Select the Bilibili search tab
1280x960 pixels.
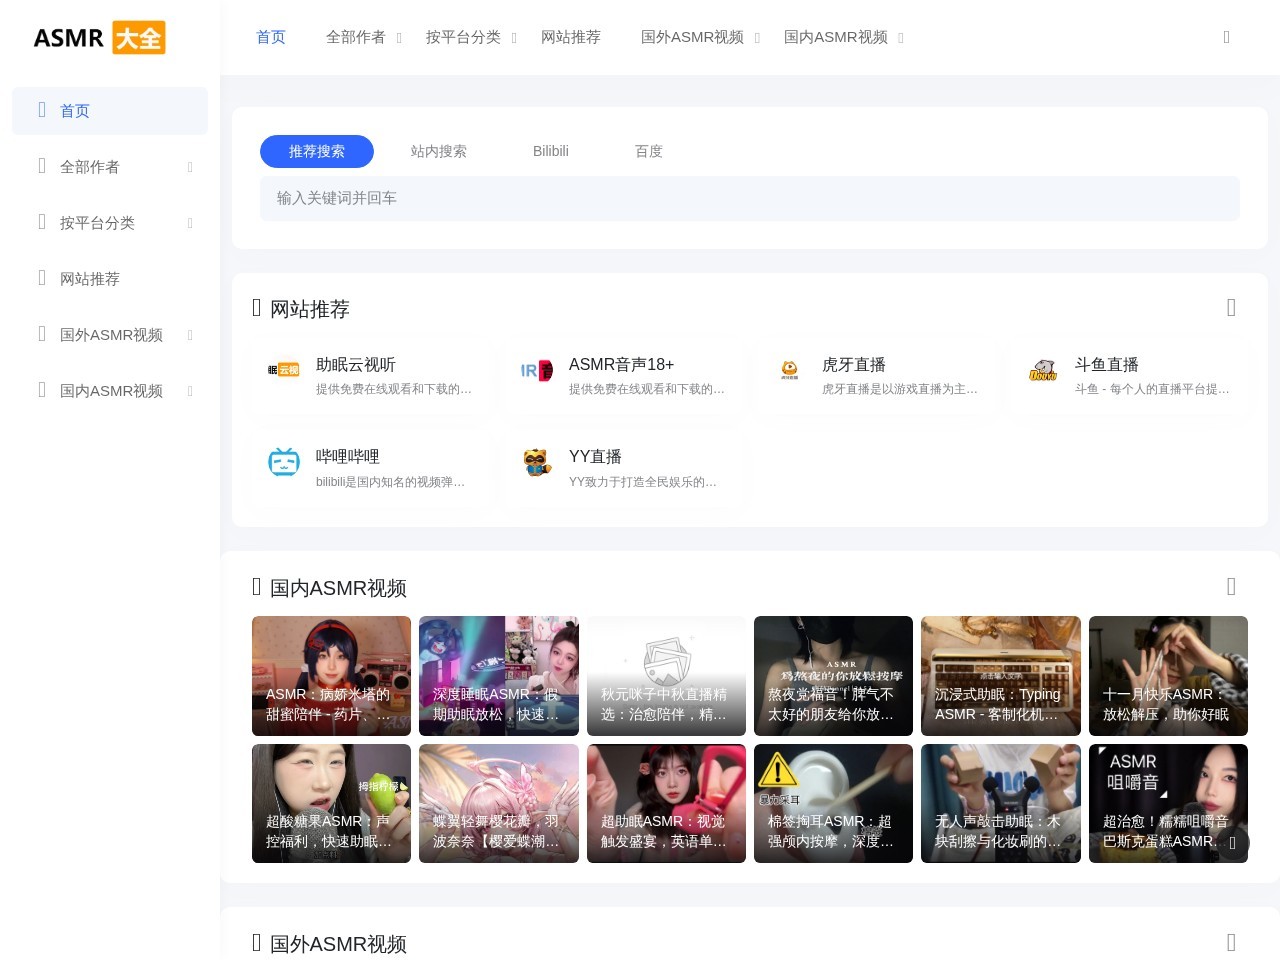(551, 151)
